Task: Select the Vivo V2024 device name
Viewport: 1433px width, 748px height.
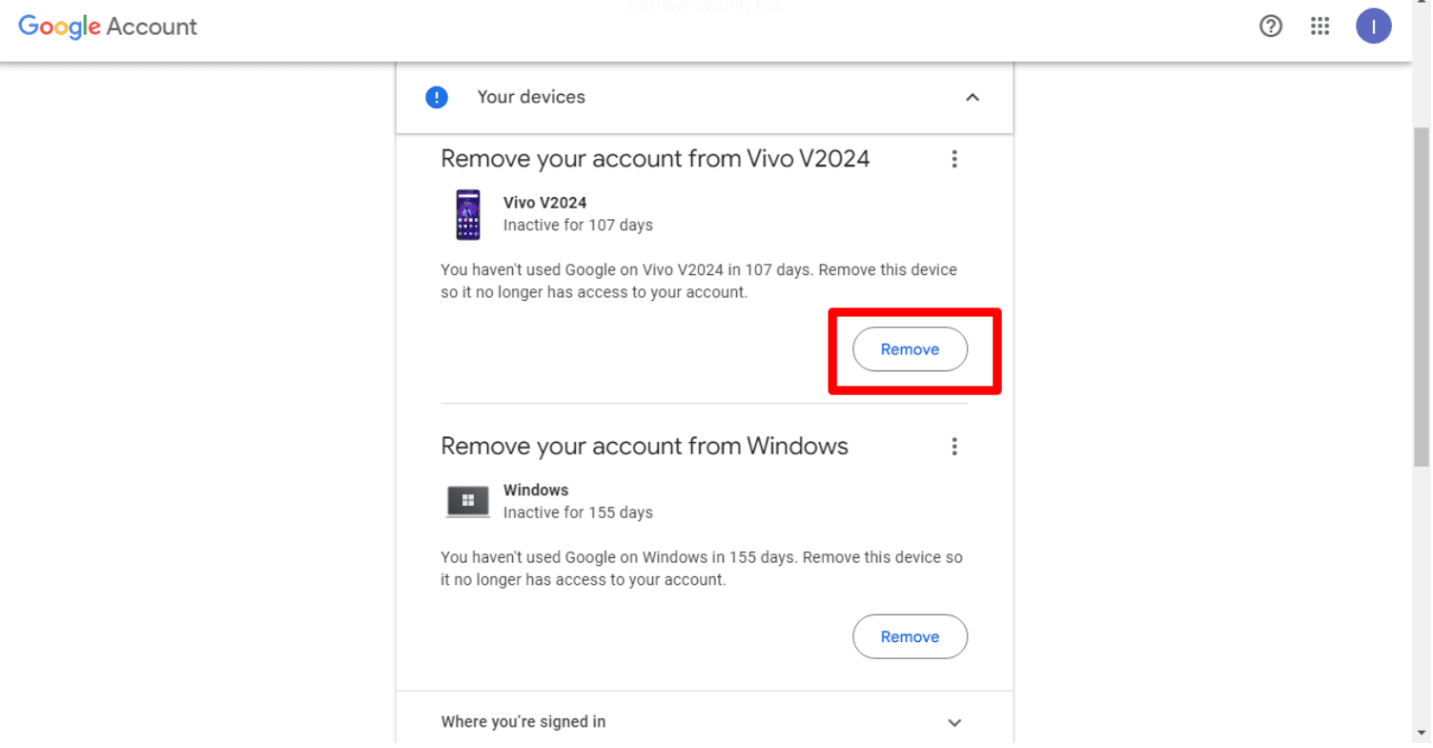Action: point(545,203)
